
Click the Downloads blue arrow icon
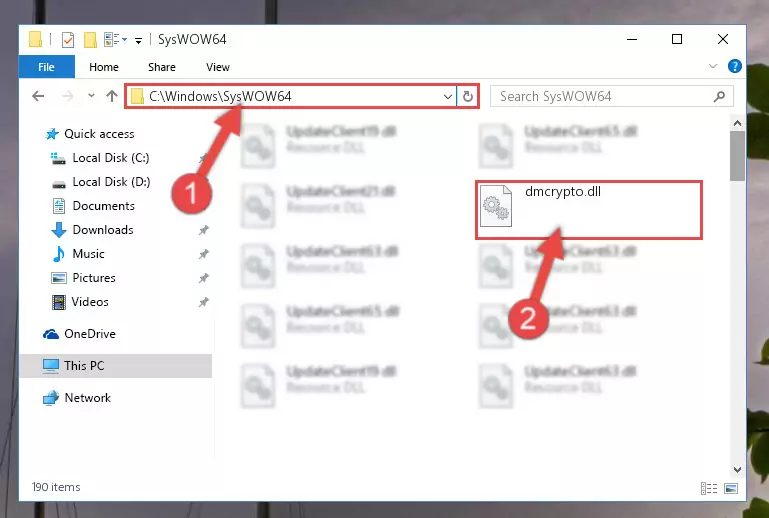[59, 230]
